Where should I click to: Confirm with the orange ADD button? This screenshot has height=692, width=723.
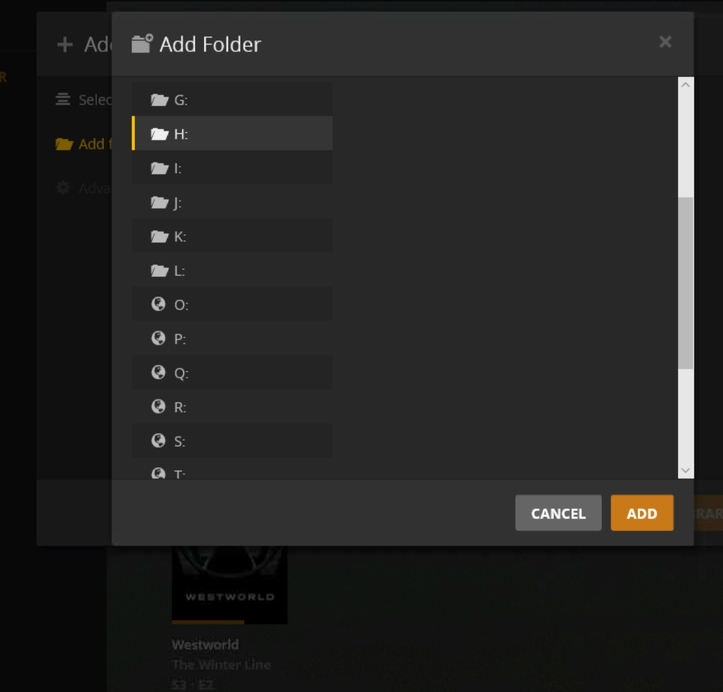[642, 513]
